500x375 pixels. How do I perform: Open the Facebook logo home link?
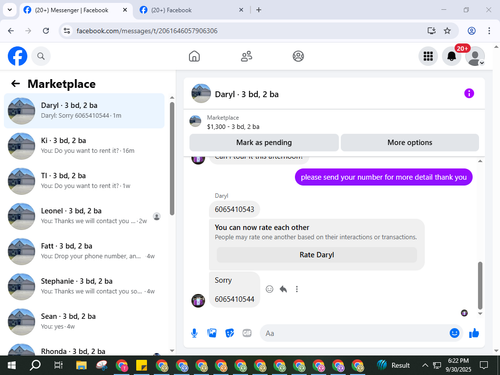(17, 56)
